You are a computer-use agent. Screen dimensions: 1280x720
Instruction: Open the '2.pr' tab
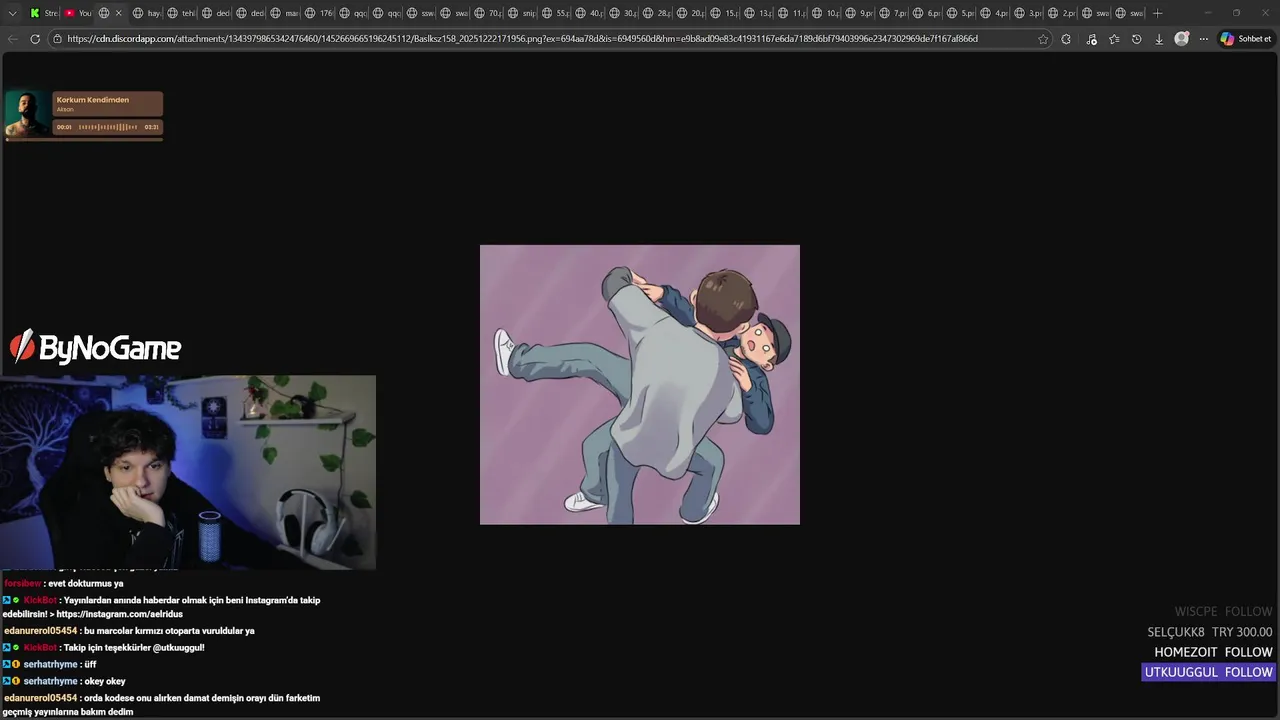(1063, 13)
